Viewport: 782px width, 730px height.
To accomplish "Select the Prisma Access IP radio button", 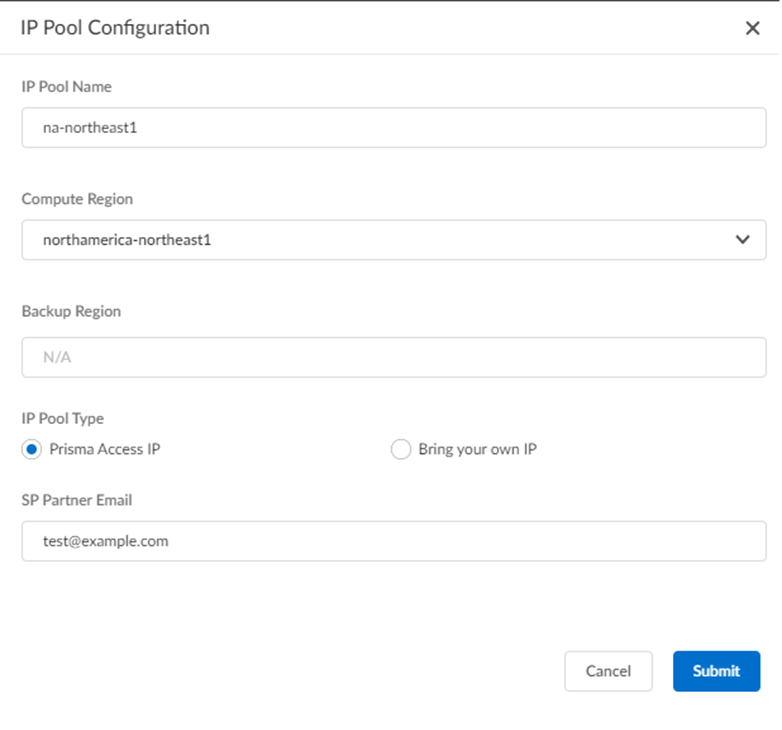I will 32,449.
